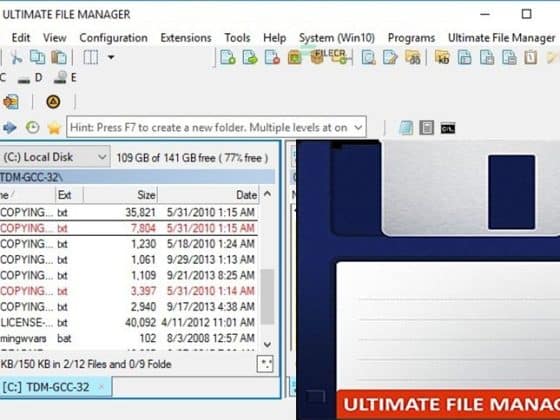Open the Extensions menu
This screenshot has width=560, height=420.
pos(186,38)
